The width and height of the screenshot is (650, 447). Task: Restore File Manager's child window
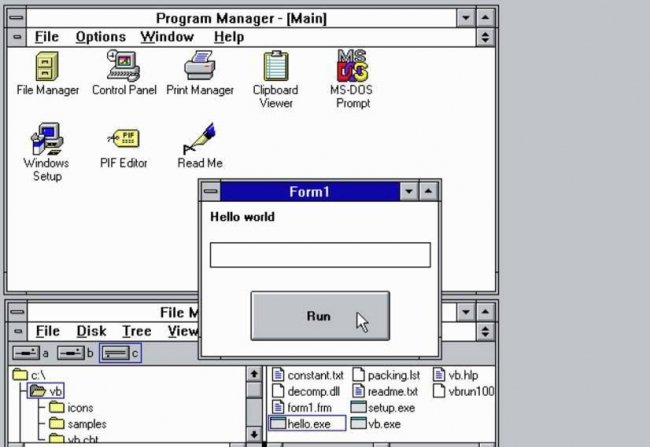click(x=485, y=332)
